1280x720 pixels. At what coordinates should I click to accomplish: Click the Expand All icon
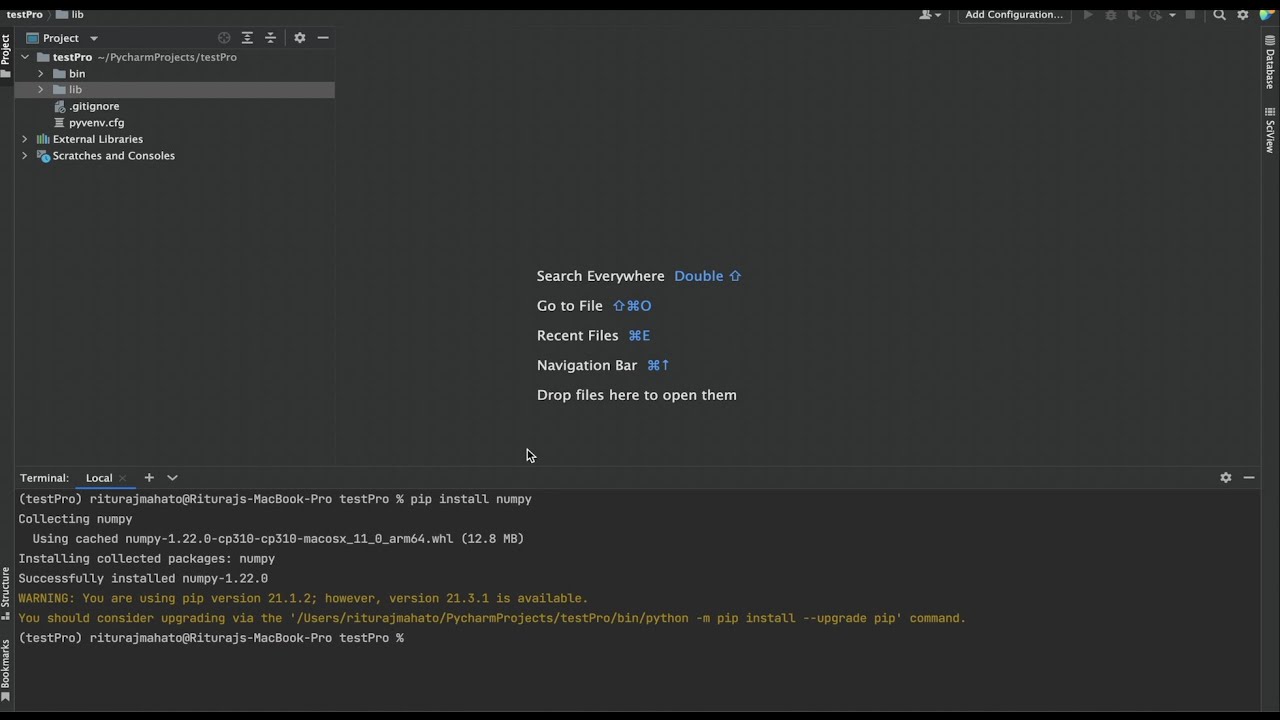(x=247, y=38)
